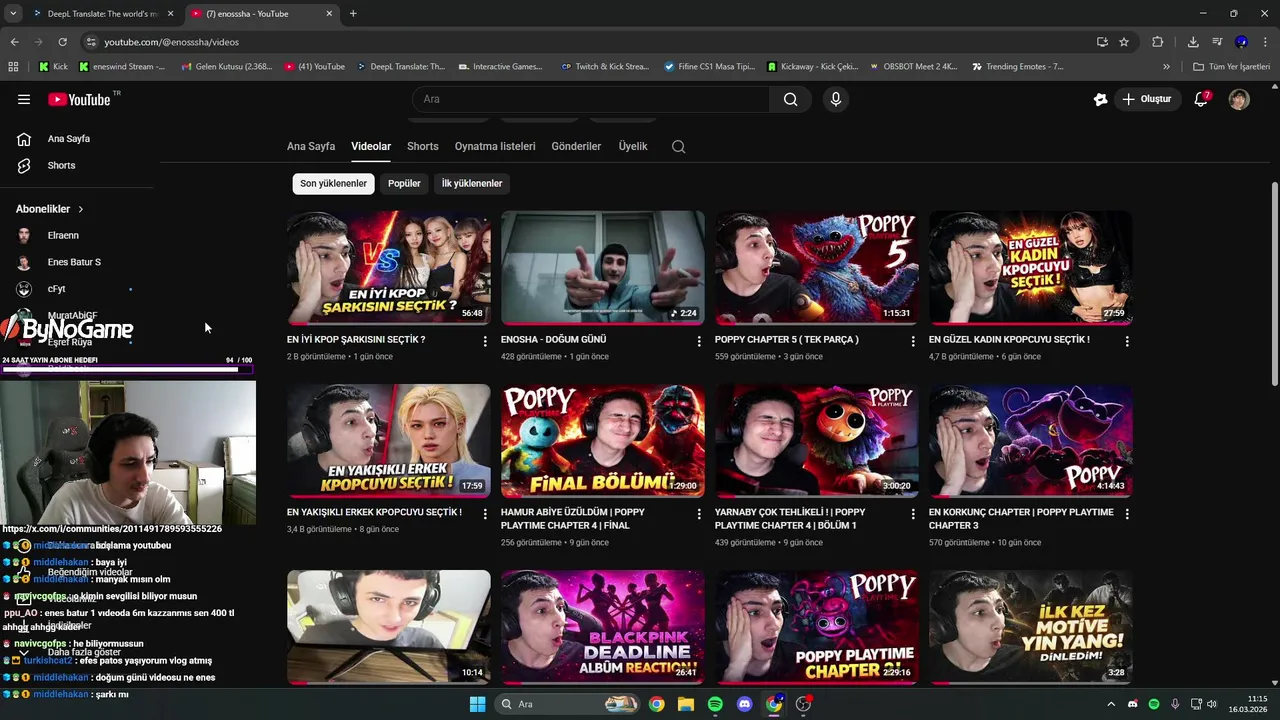
Task: Select the Videolar channel tab
Action: [371, 146]
